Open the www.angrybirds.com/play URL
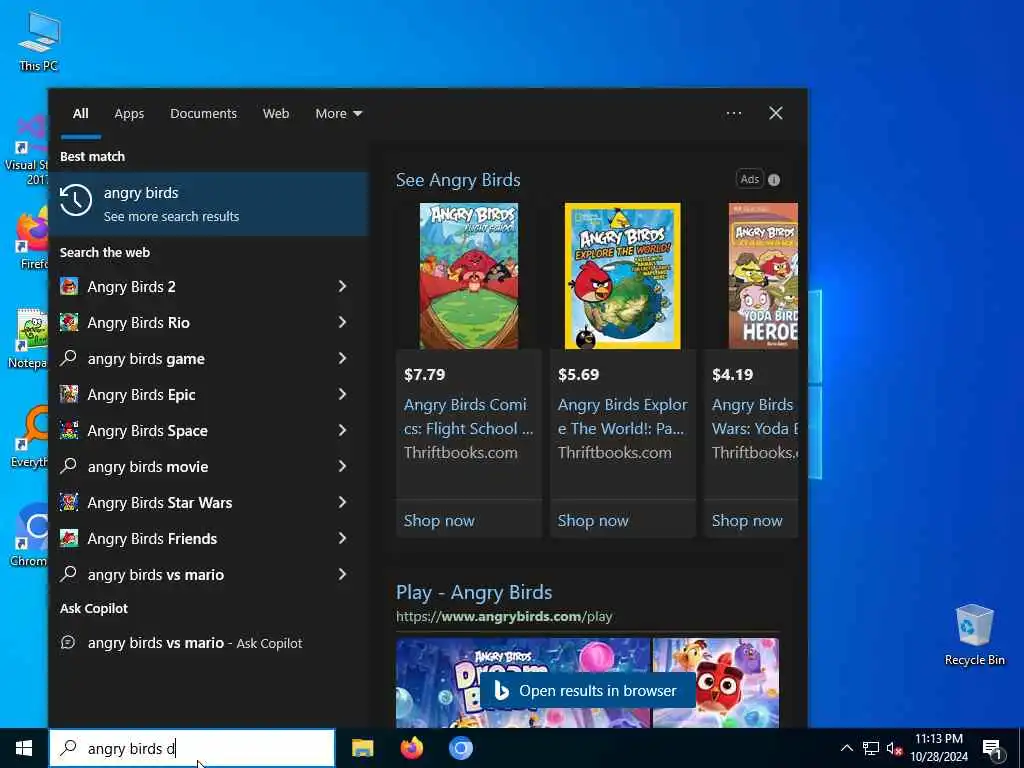The image size is (1024, 768). tap(504, 616)
